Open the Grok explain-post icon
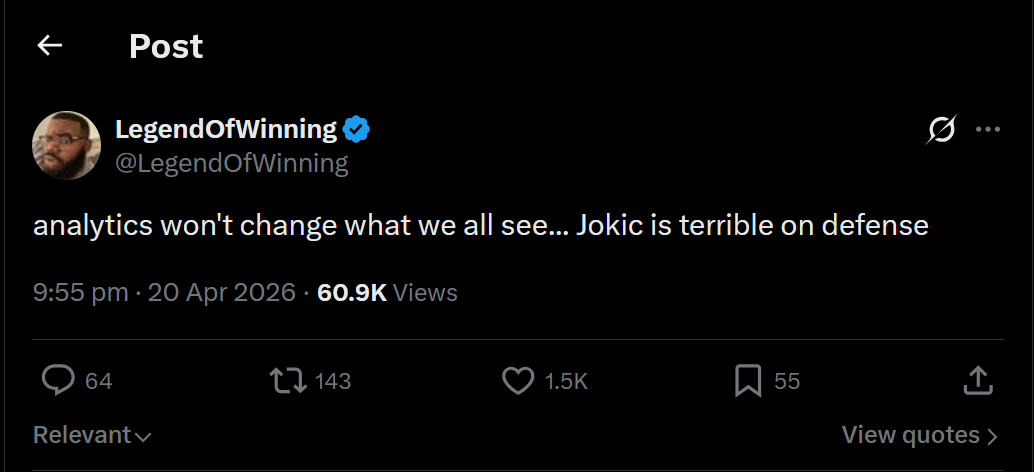Screen dimensions: 1034x472 click(x=941, y=129)
